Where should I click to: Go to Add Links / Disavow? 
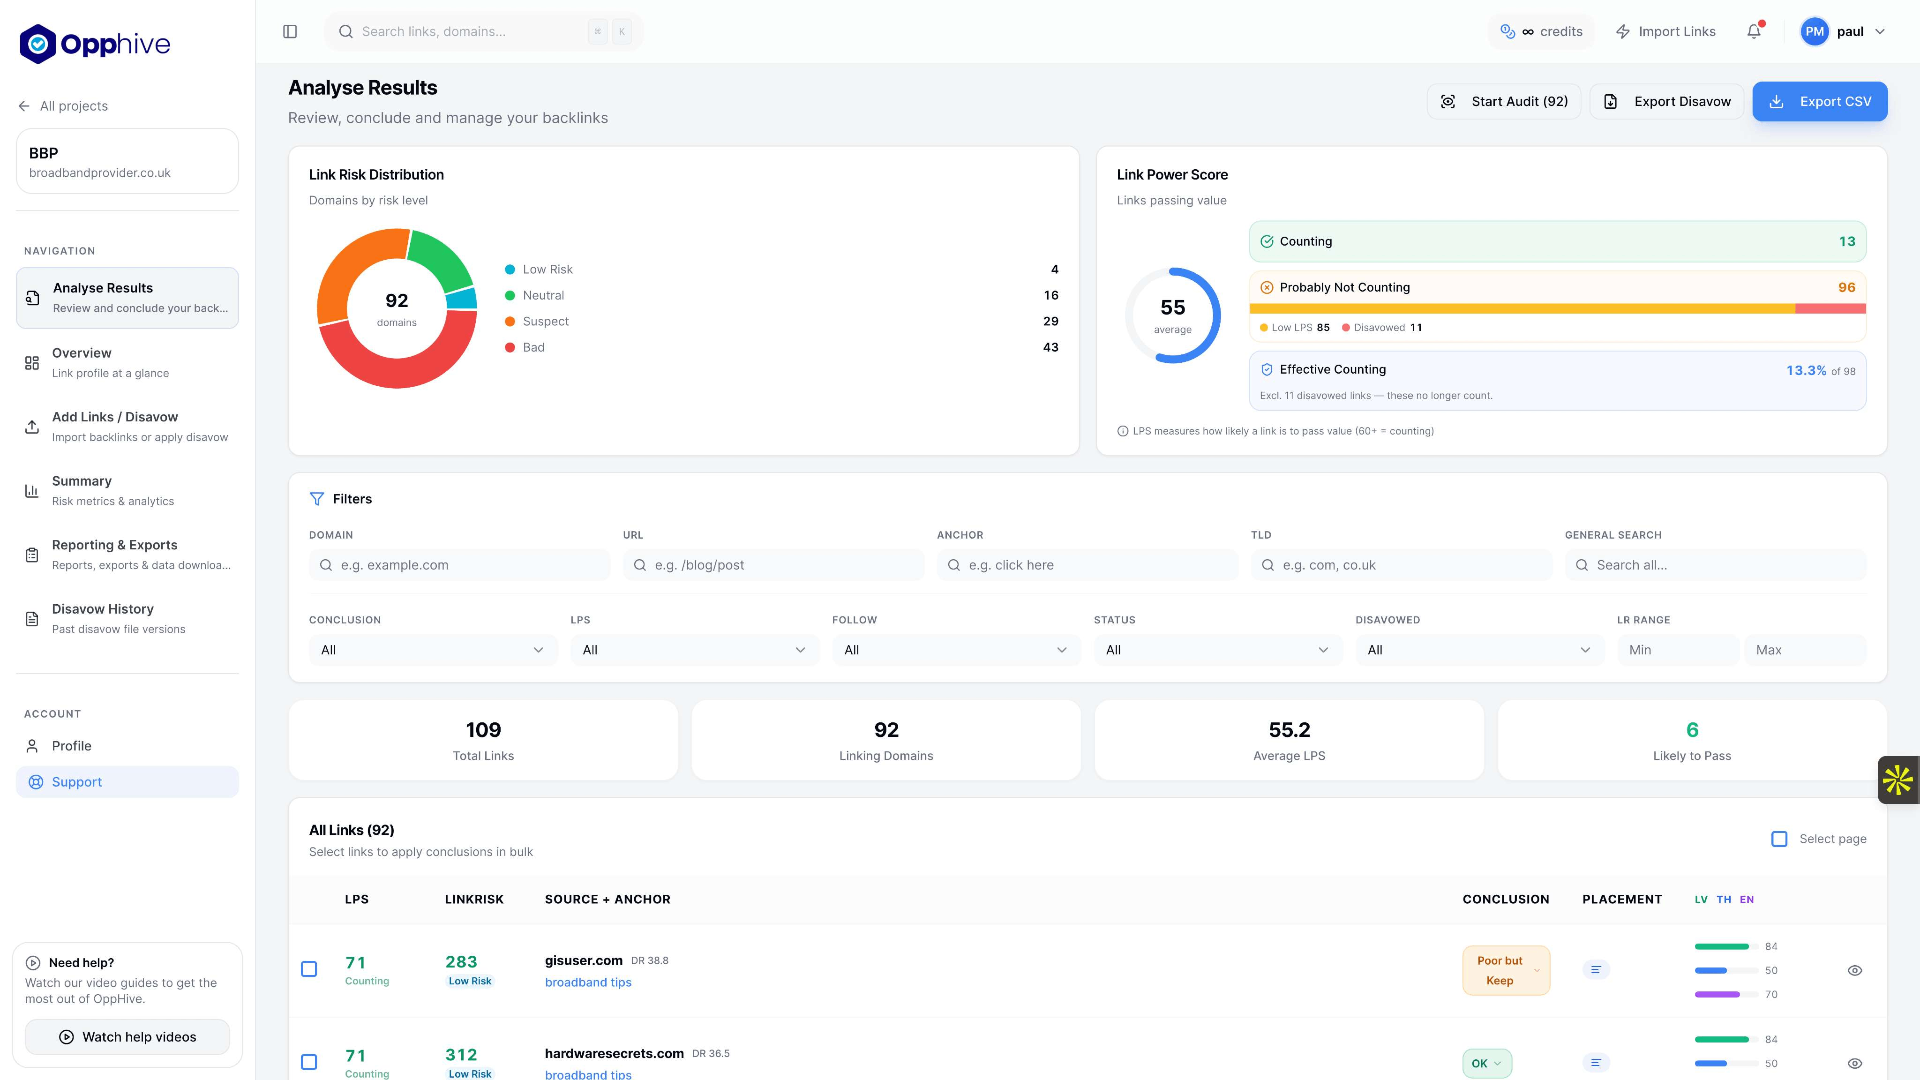(x=127, y=427)
